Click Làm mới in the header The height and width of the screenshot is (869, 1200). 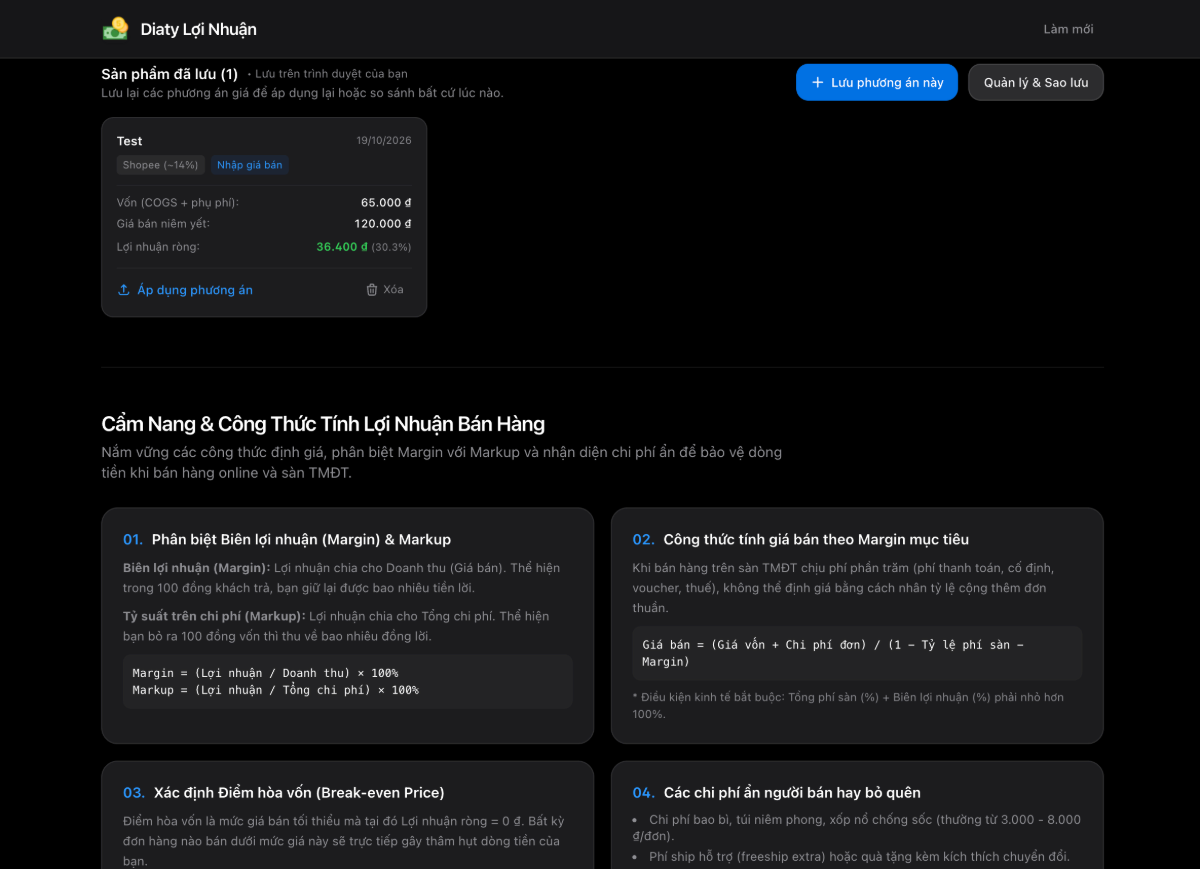coord(1068,29)
